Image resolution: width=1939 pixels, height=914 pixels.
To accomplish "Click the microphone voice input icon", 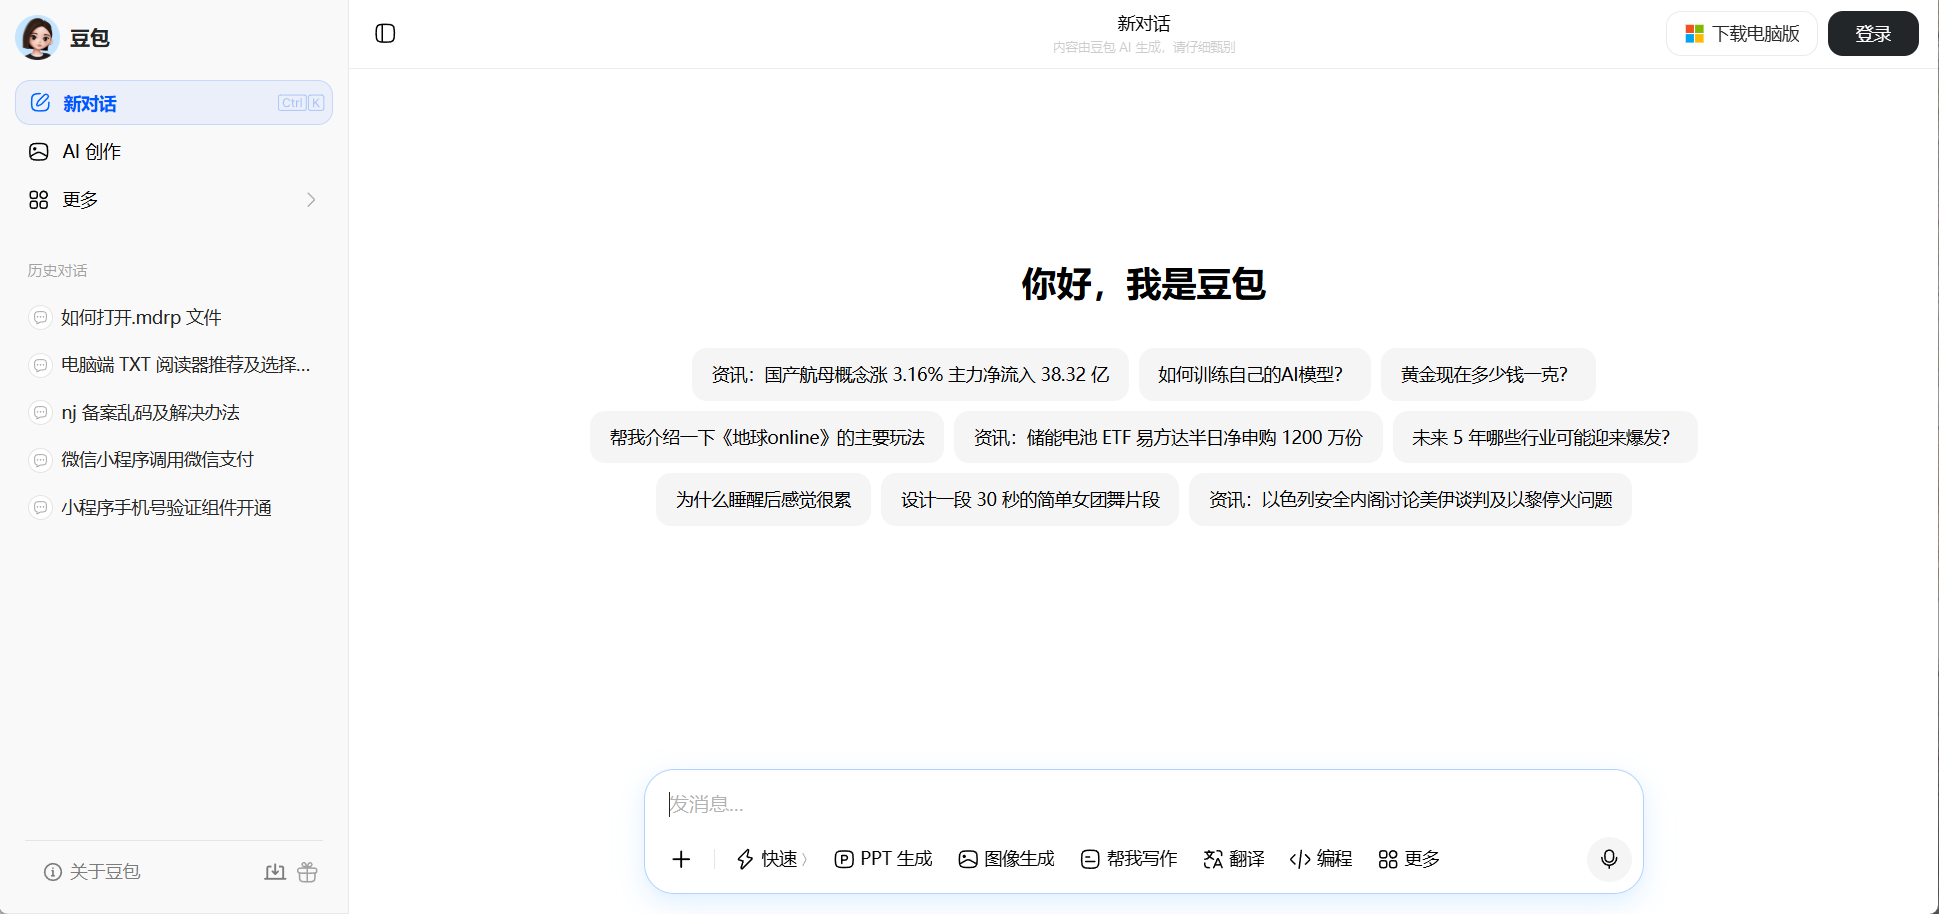I will pos(1608,859).
